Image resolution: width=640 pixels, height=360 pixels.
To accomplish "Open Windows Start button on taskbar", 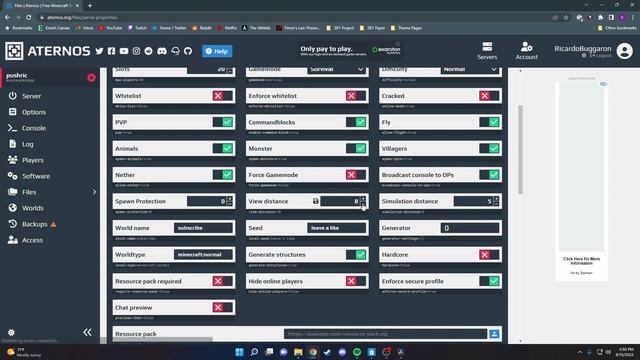I will pyautogui.click(x=240, y=352).
